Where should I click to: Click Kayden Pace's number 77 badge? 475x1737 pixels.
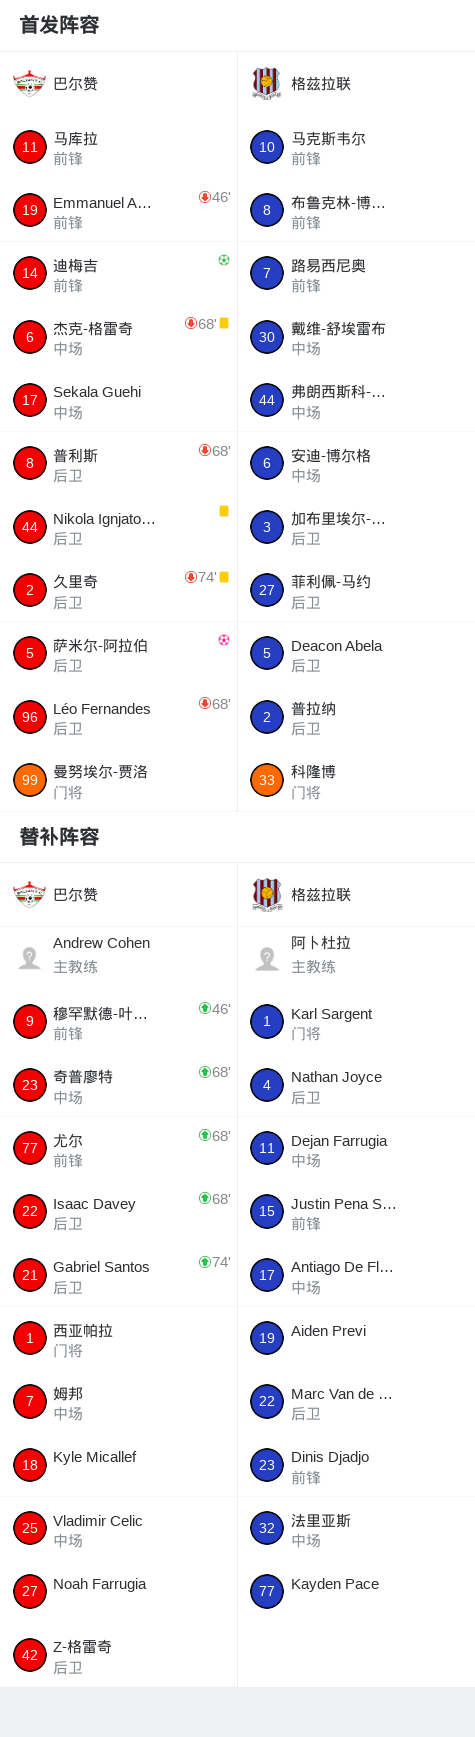(267, 1591)
